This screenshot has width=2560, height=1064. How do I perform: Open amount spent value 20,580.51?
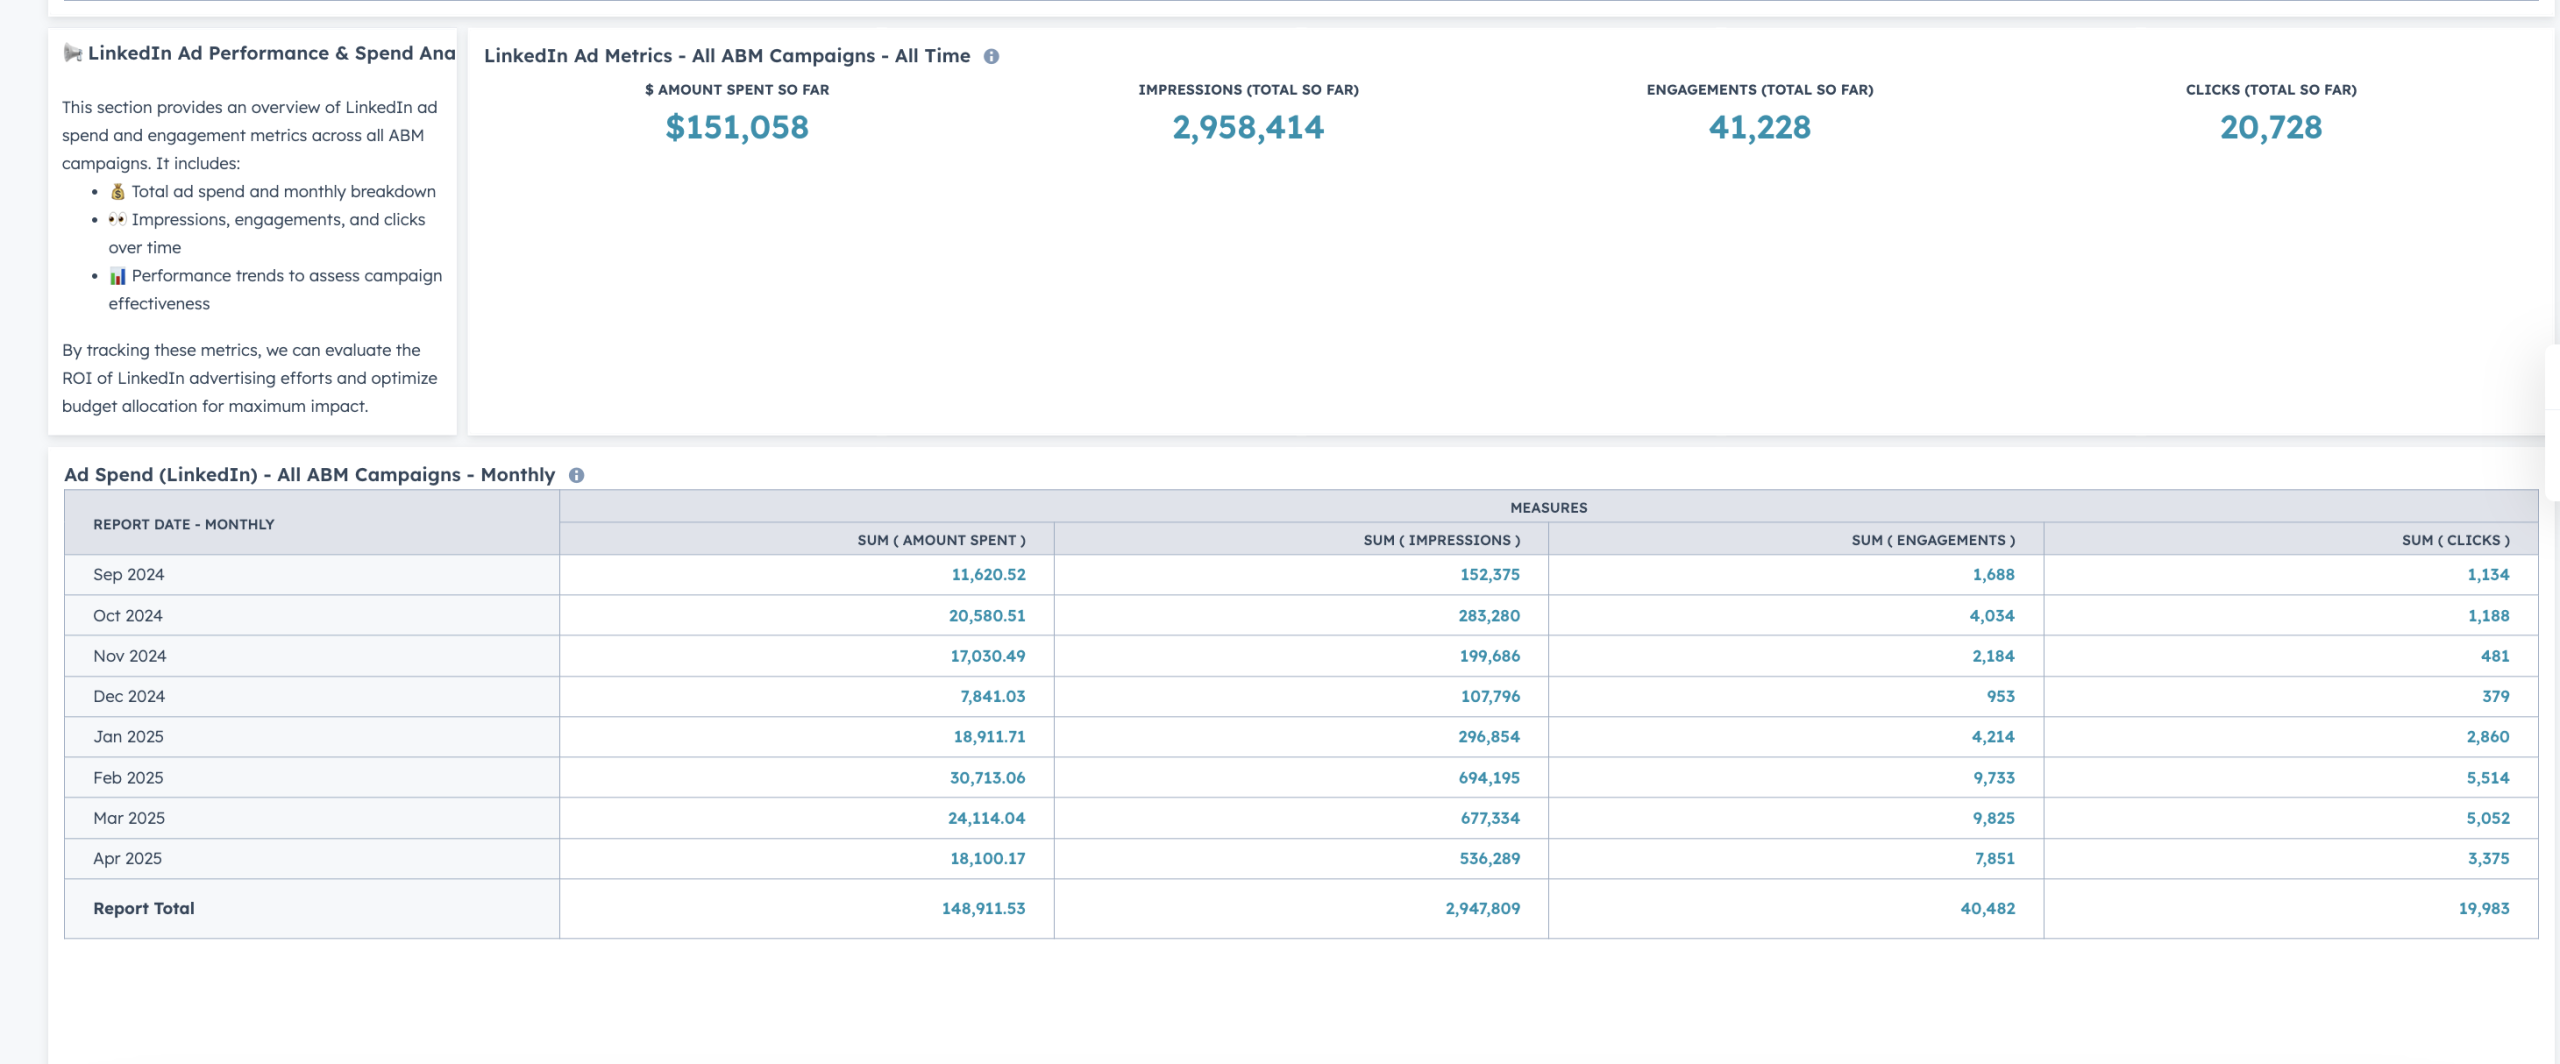point(987,616)
